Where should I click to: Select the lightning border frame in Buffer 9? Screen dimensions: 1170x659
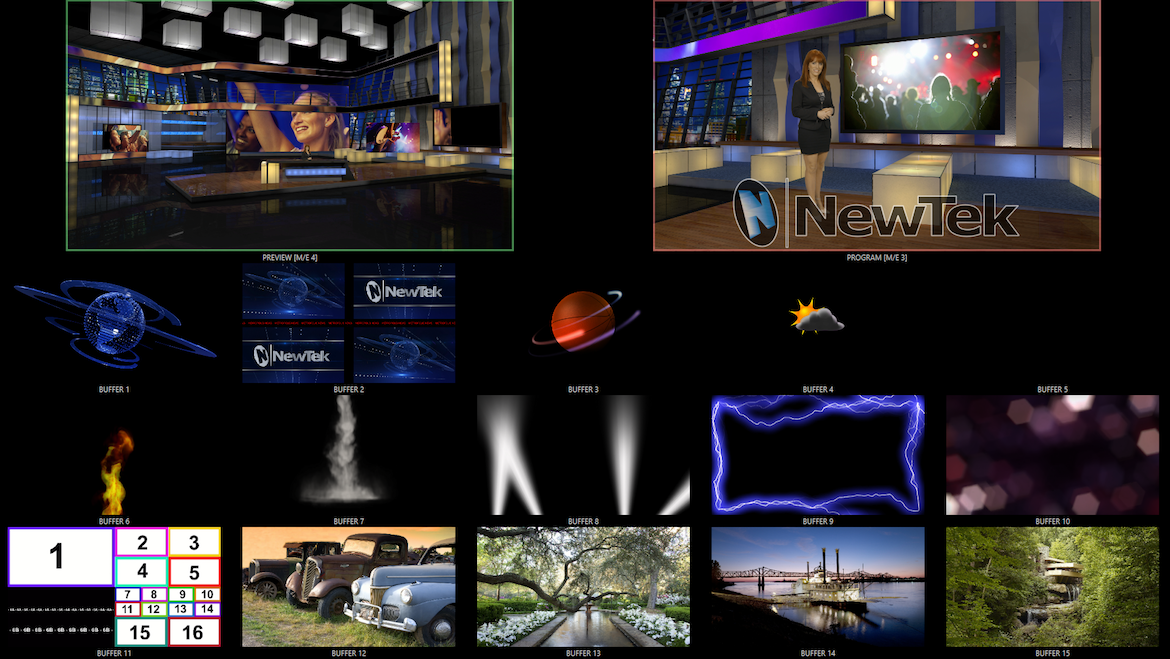point(816,455)
